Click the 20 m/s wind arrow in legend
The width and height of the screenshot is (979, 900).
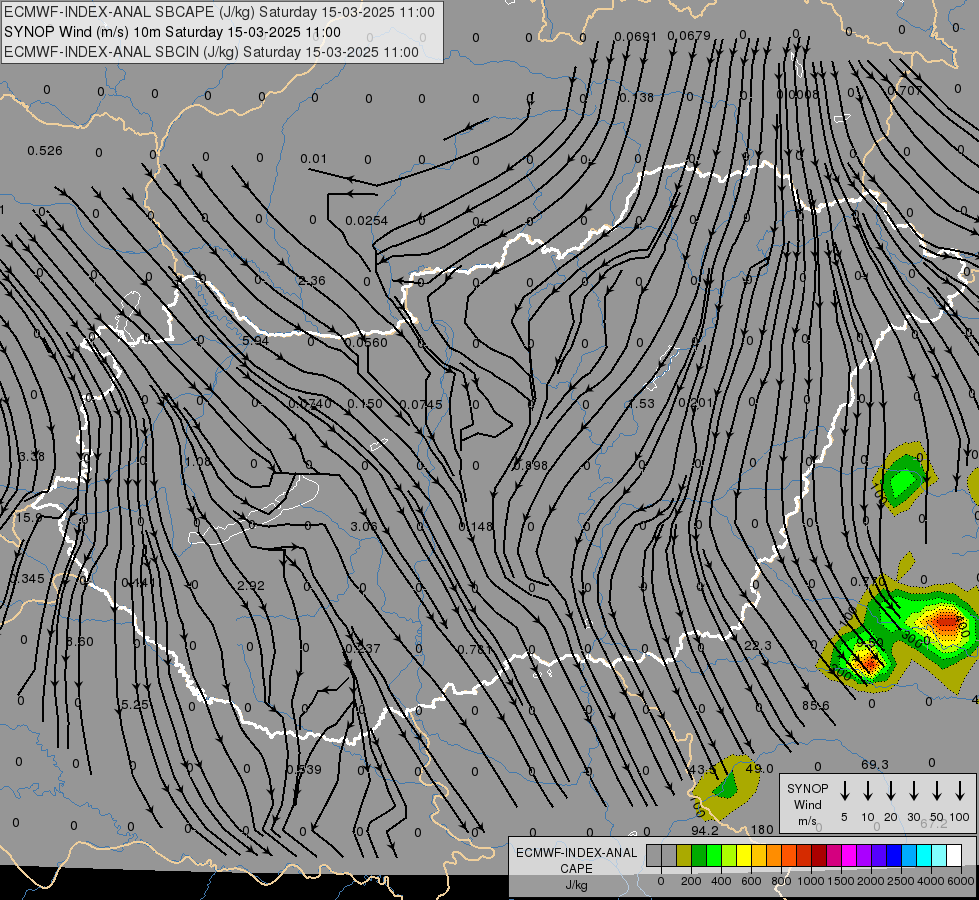[891, 791]
